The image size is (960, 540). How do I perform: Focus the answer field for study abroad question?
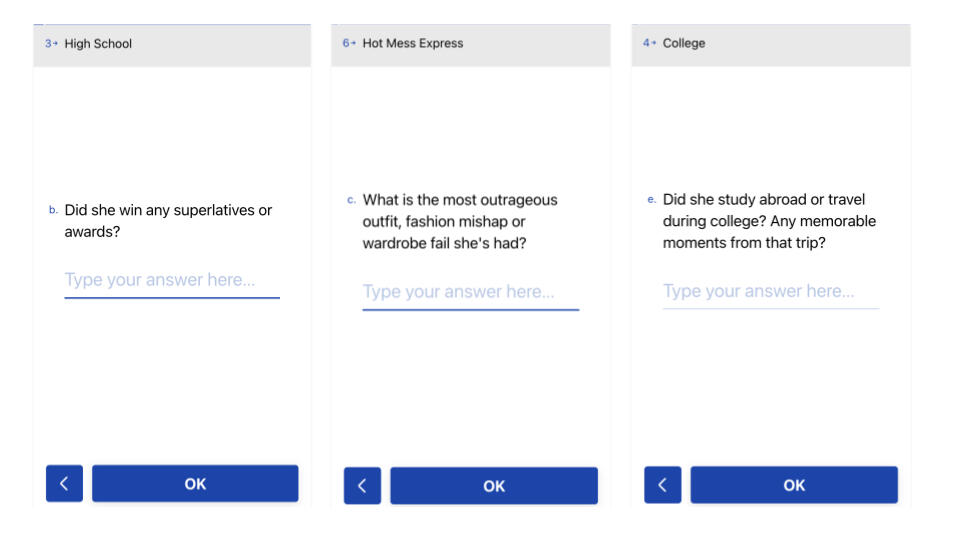[x=770, y=291]
